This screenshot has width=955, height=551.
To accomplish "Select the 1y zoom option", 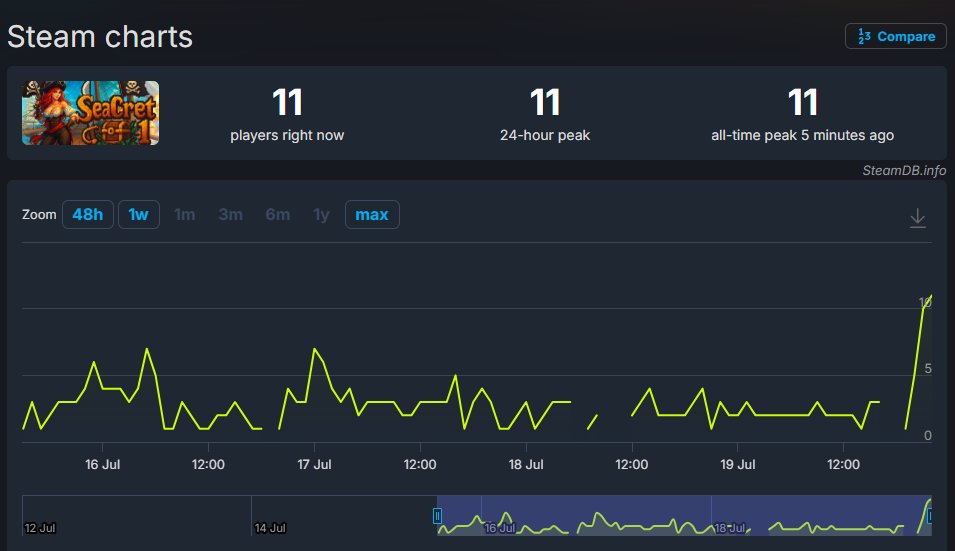I will [321, 214].
